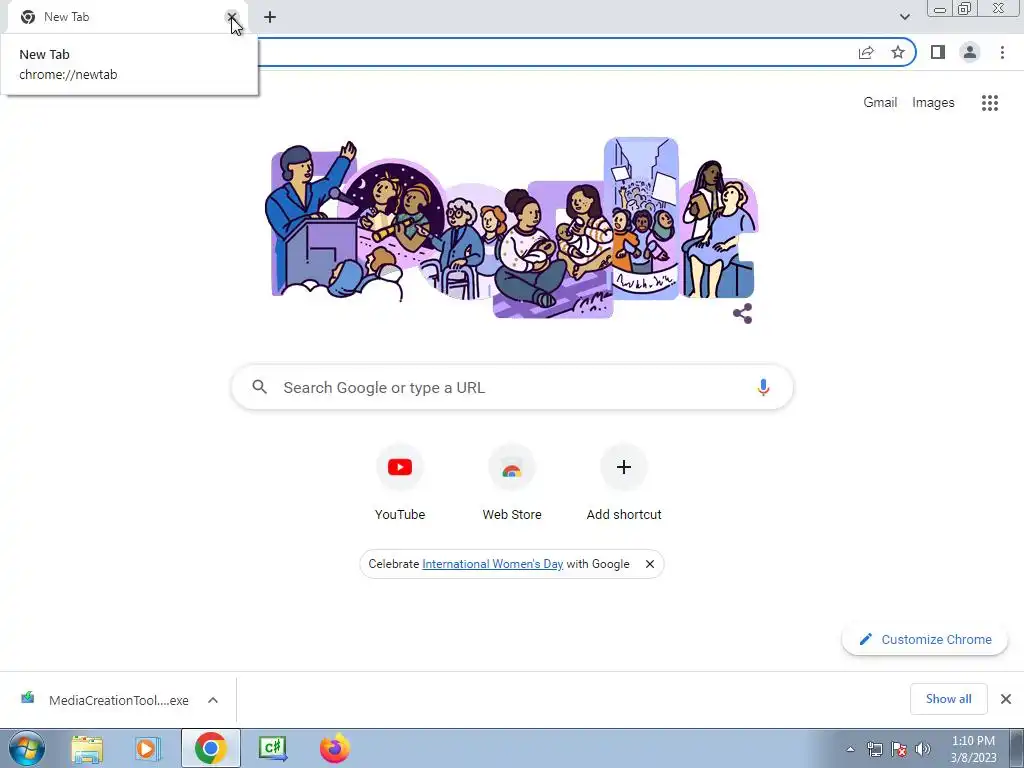
Task: Click the magnifier icon in search box
Action: 259,387
